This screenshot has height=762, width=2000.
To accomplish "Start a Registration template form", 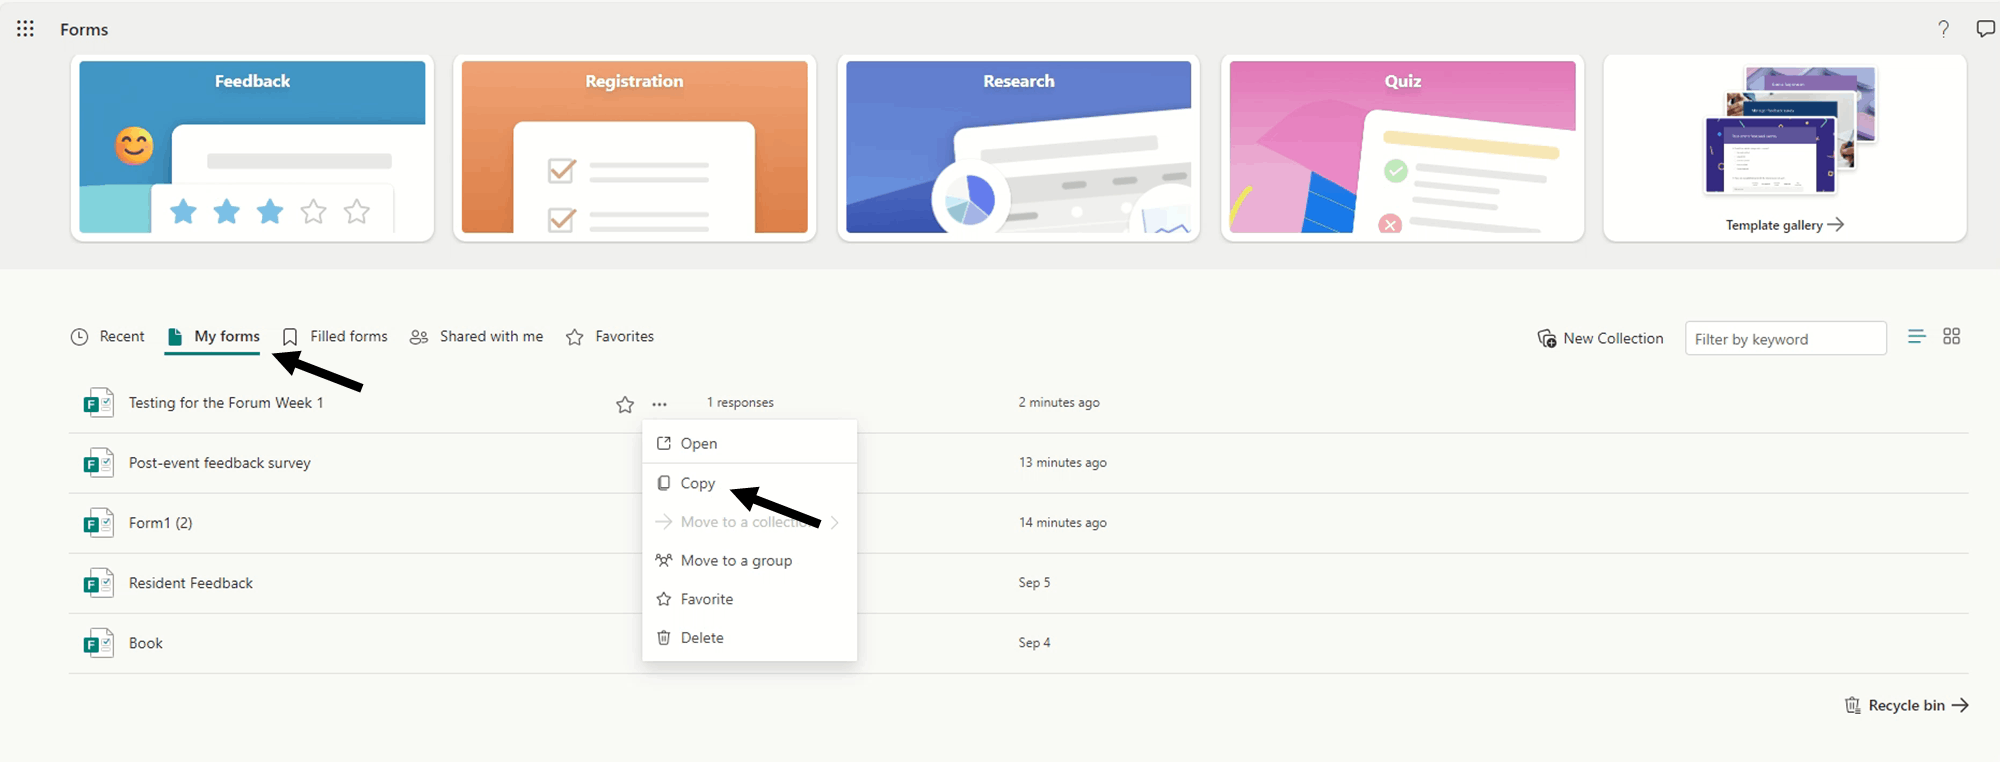I will [x=634, y=148].
